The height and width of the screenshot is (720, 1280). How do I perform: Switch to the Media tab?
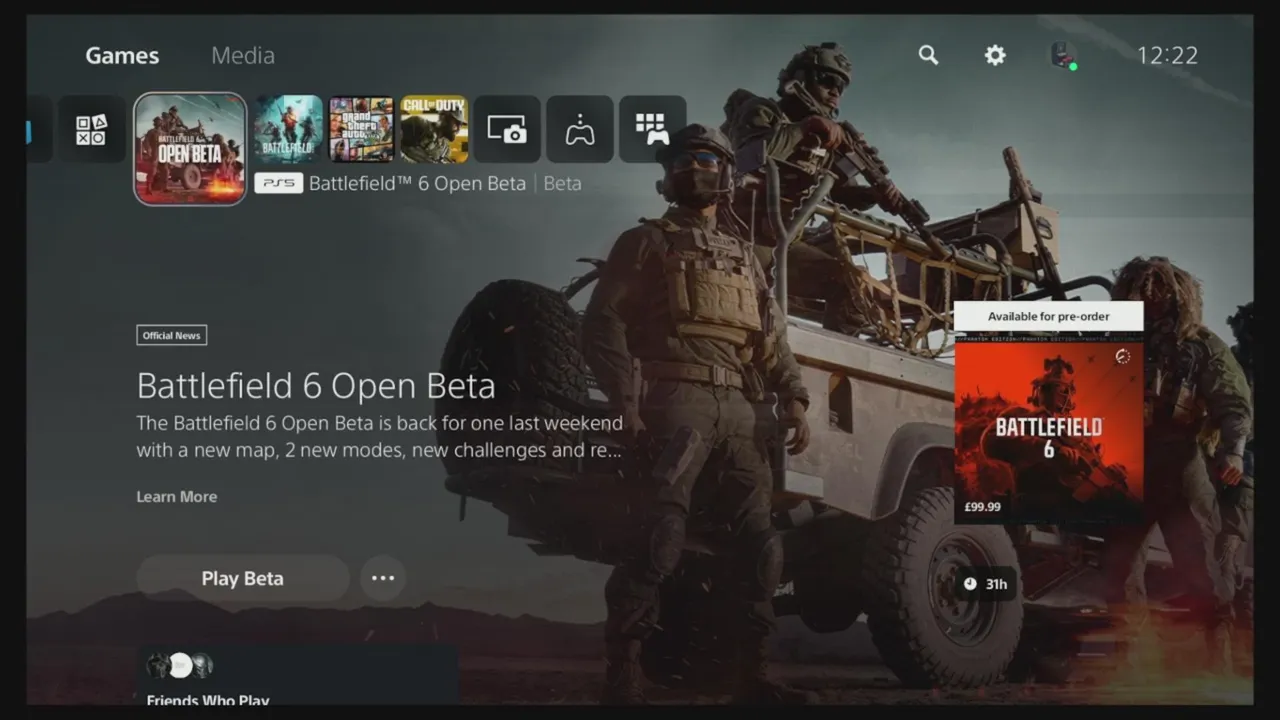click(243, 56)
